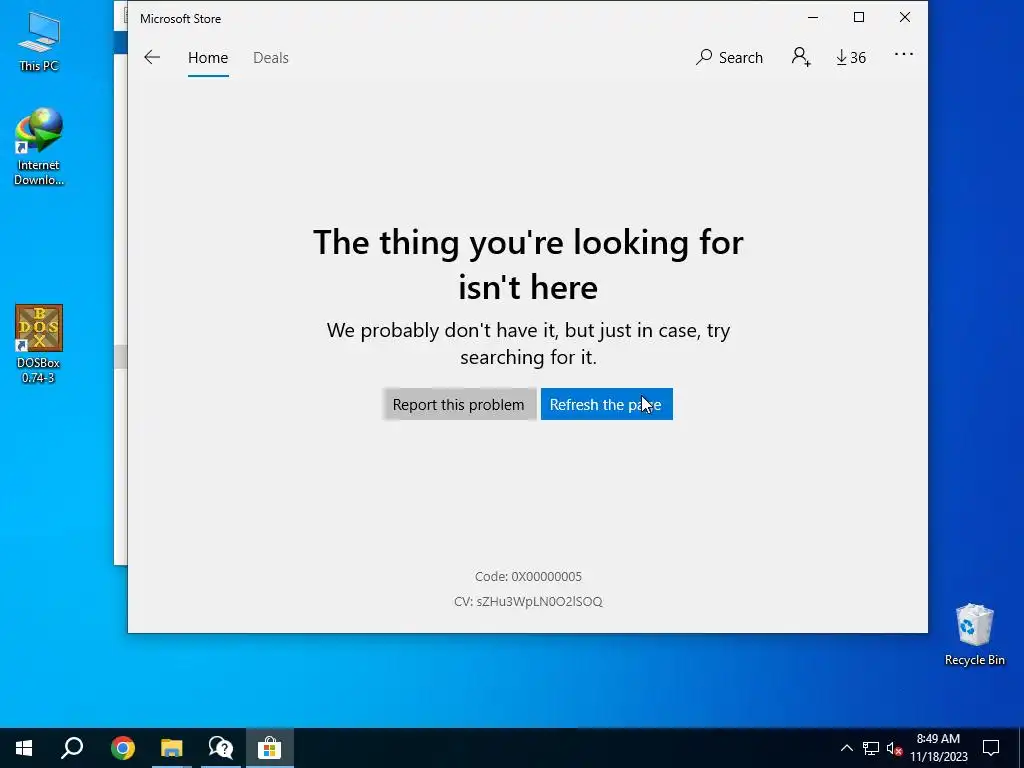Click the Microsoft Store taskbar icon

pos(269,748)
